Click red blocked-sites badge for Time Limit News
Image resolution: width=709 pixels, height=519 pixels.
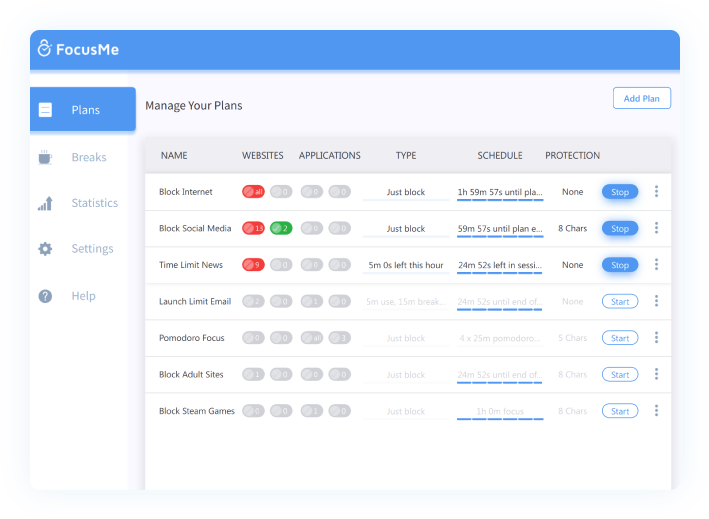253,265
